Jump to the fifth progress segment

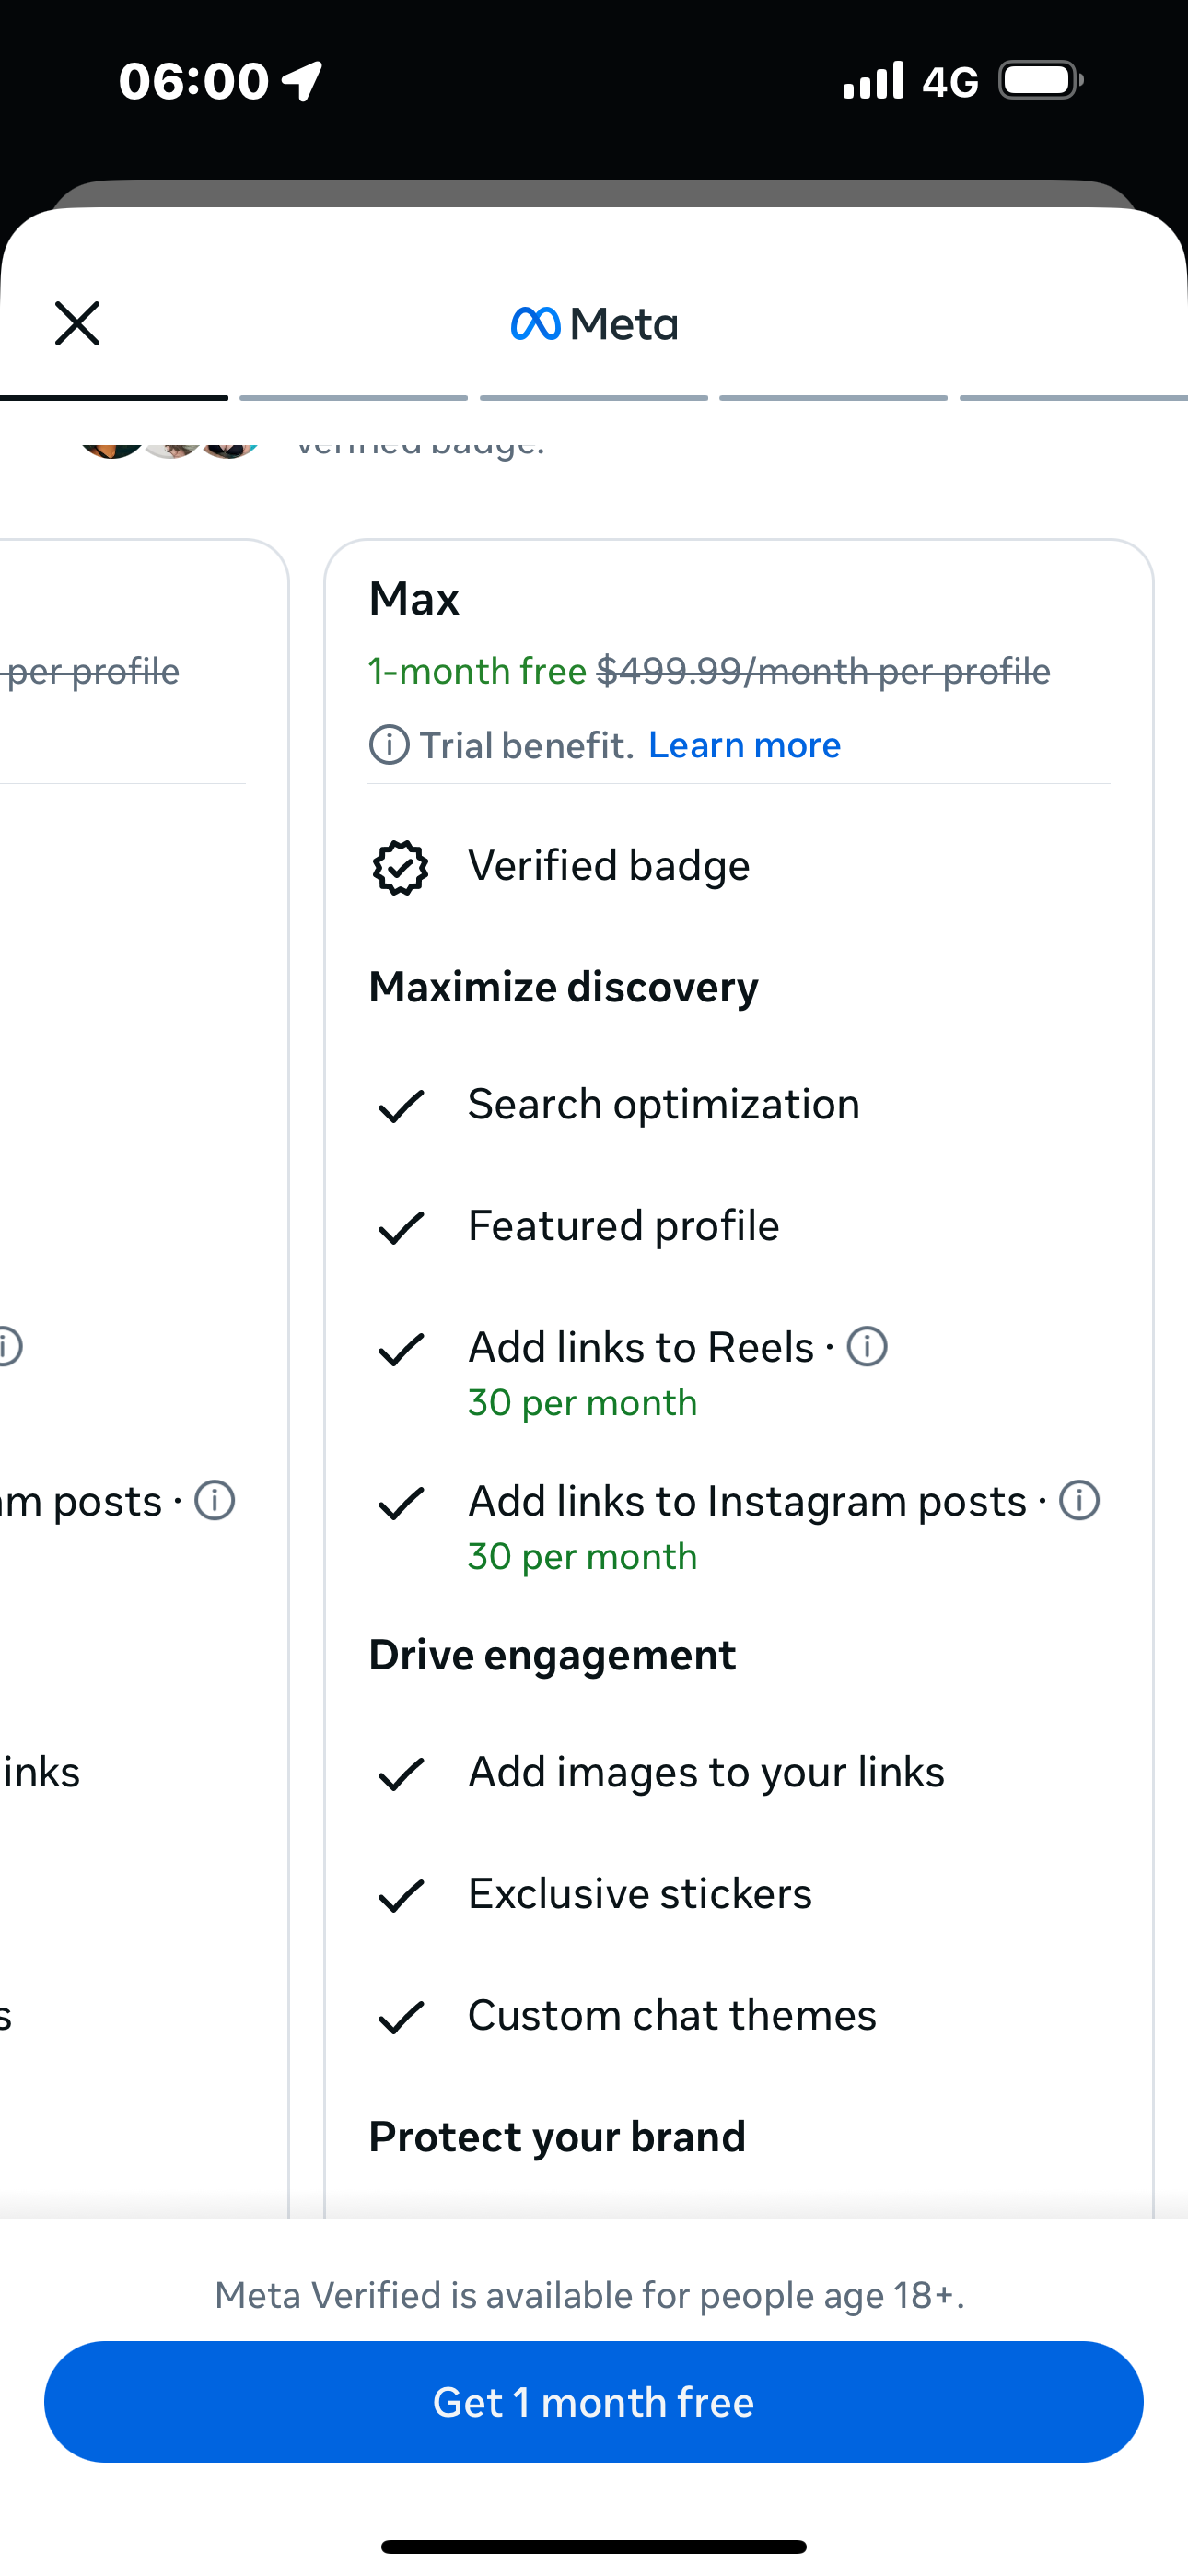click(1074, 398)
